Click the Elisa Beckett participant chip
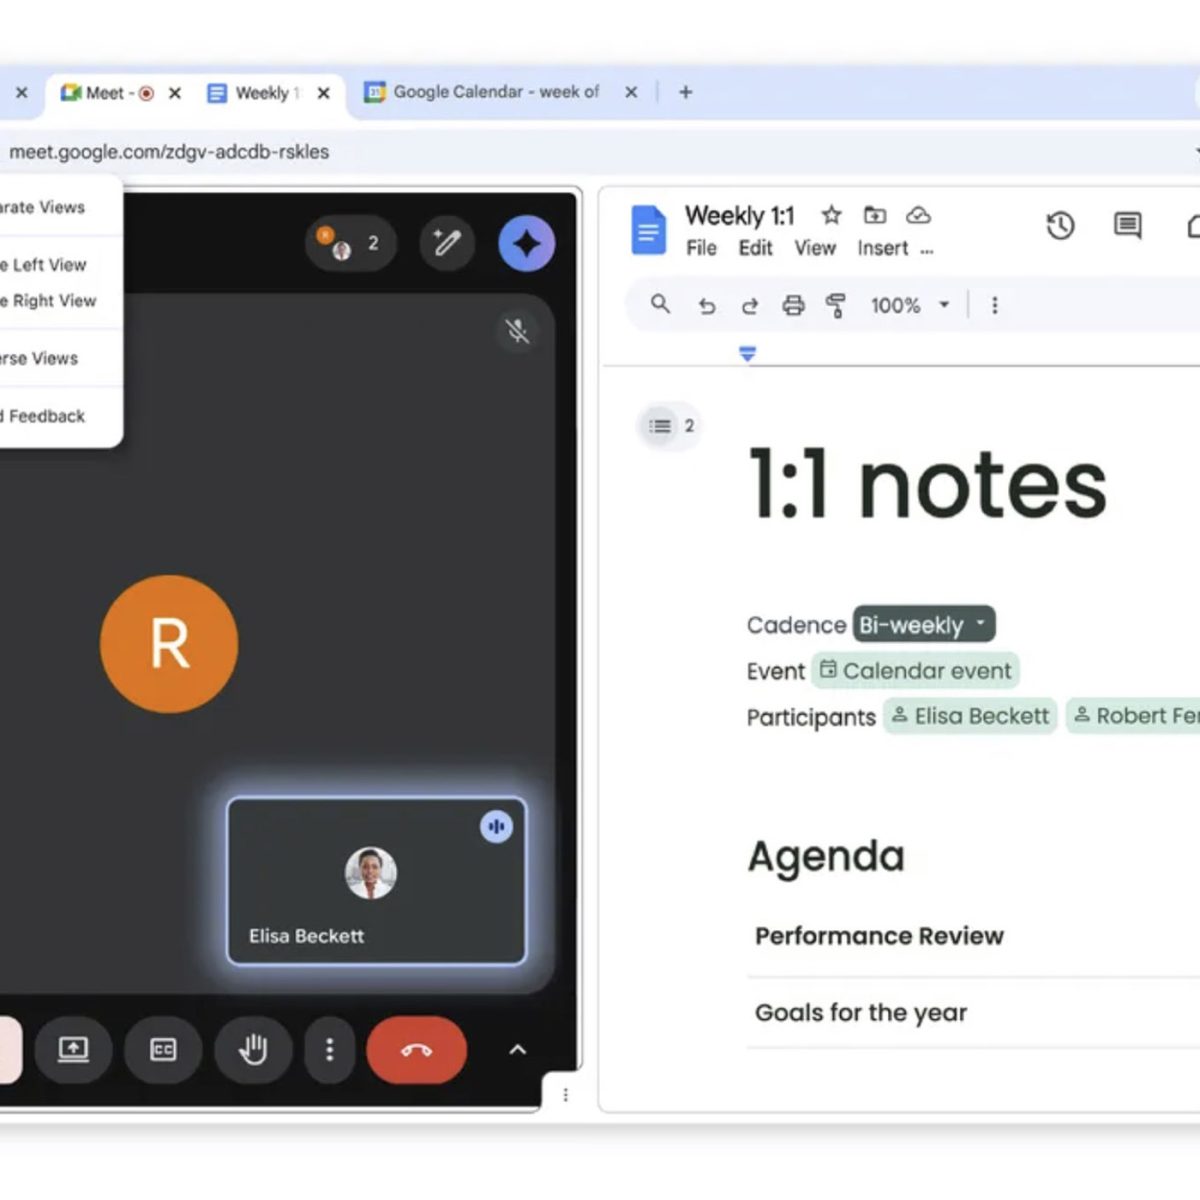 click(x=970, y=716)
